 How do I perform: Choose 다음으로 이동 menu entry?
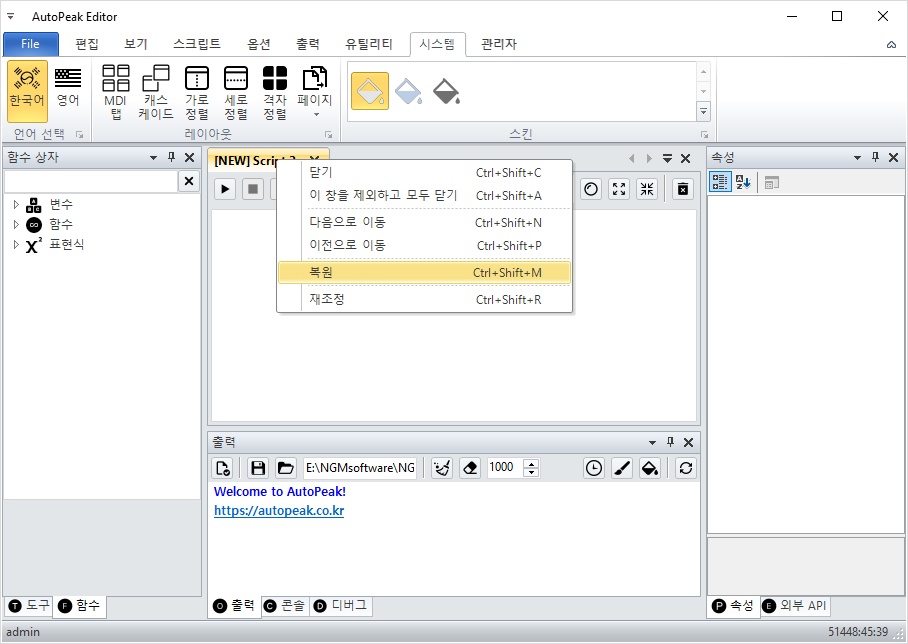tap(424, 222)
